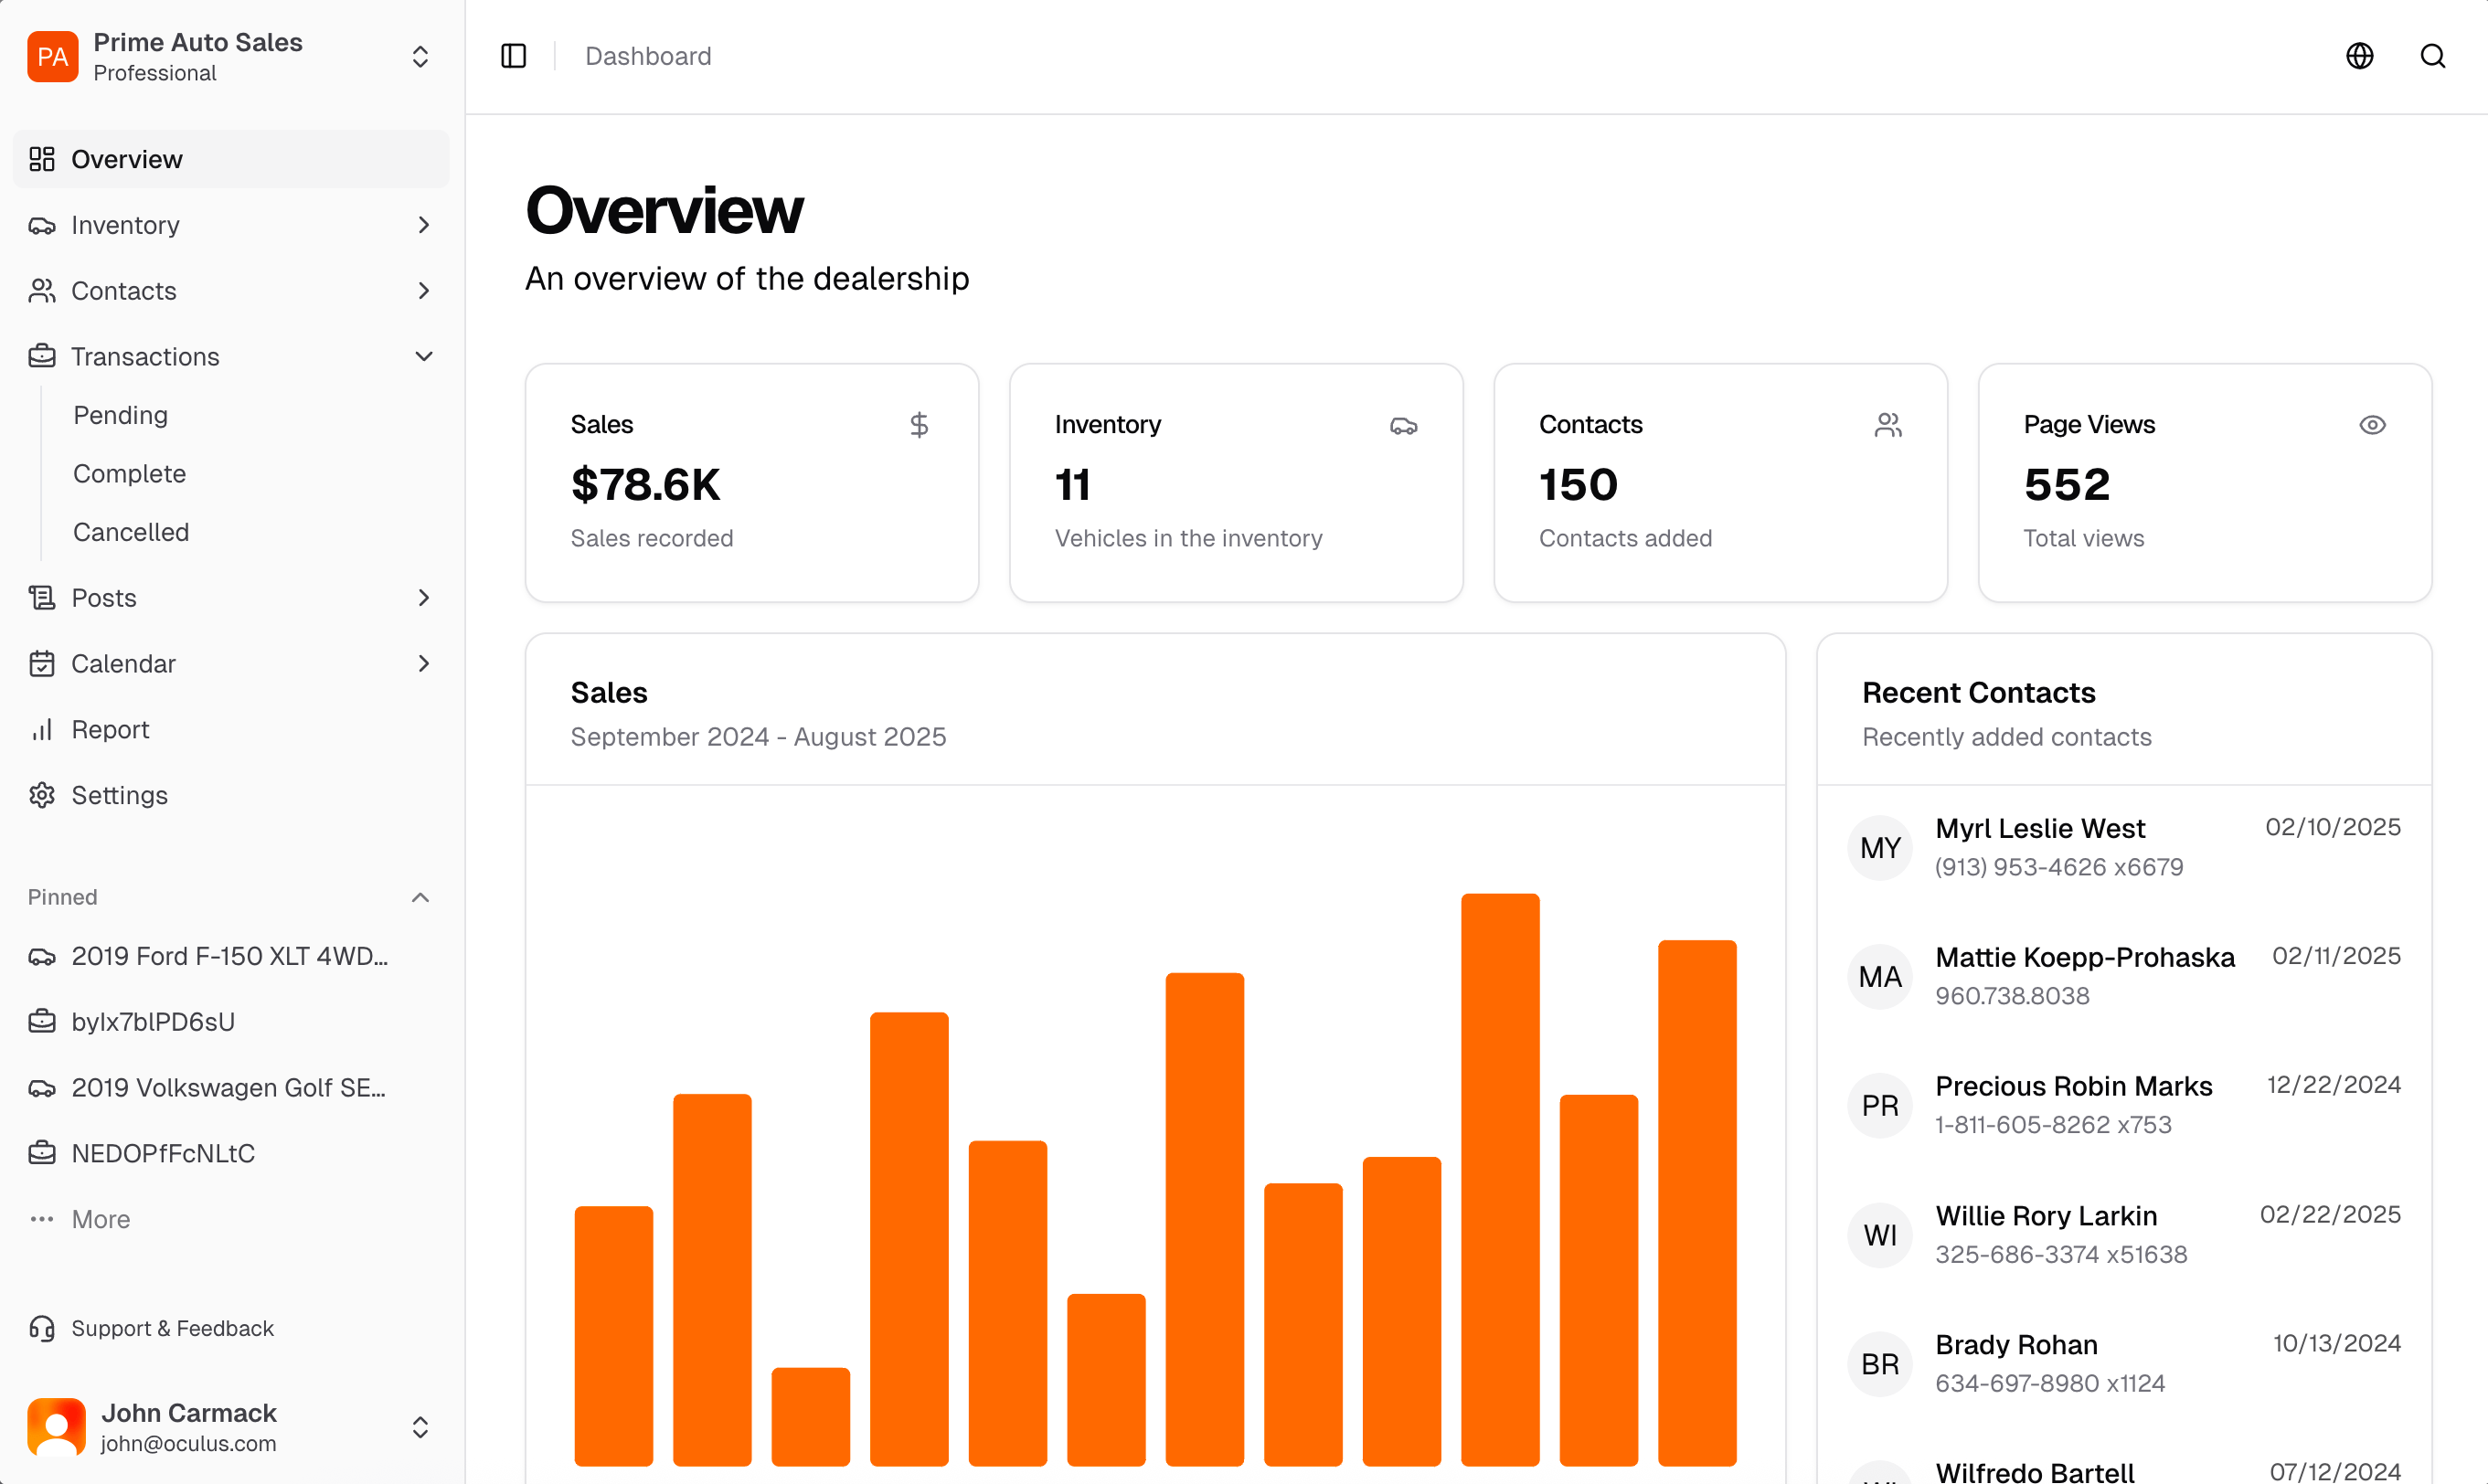The height and width of the screenshot is (1484, 2488).
Task: Collapse the Transactions submenu chevron
Action: (x=424, y=356)
